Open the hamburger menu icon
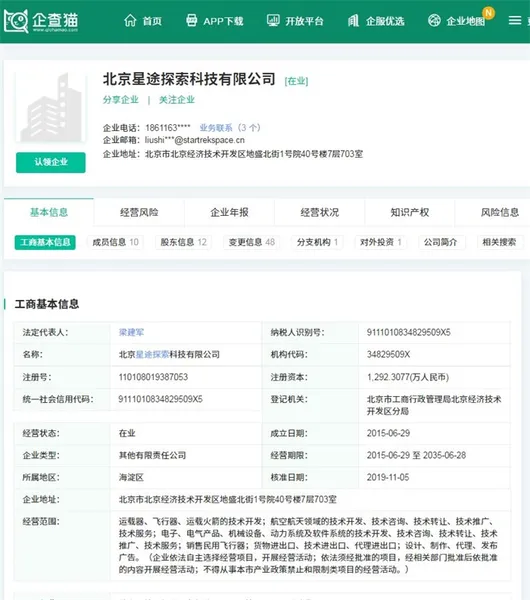The image size is (530, 600). point(515,20)
